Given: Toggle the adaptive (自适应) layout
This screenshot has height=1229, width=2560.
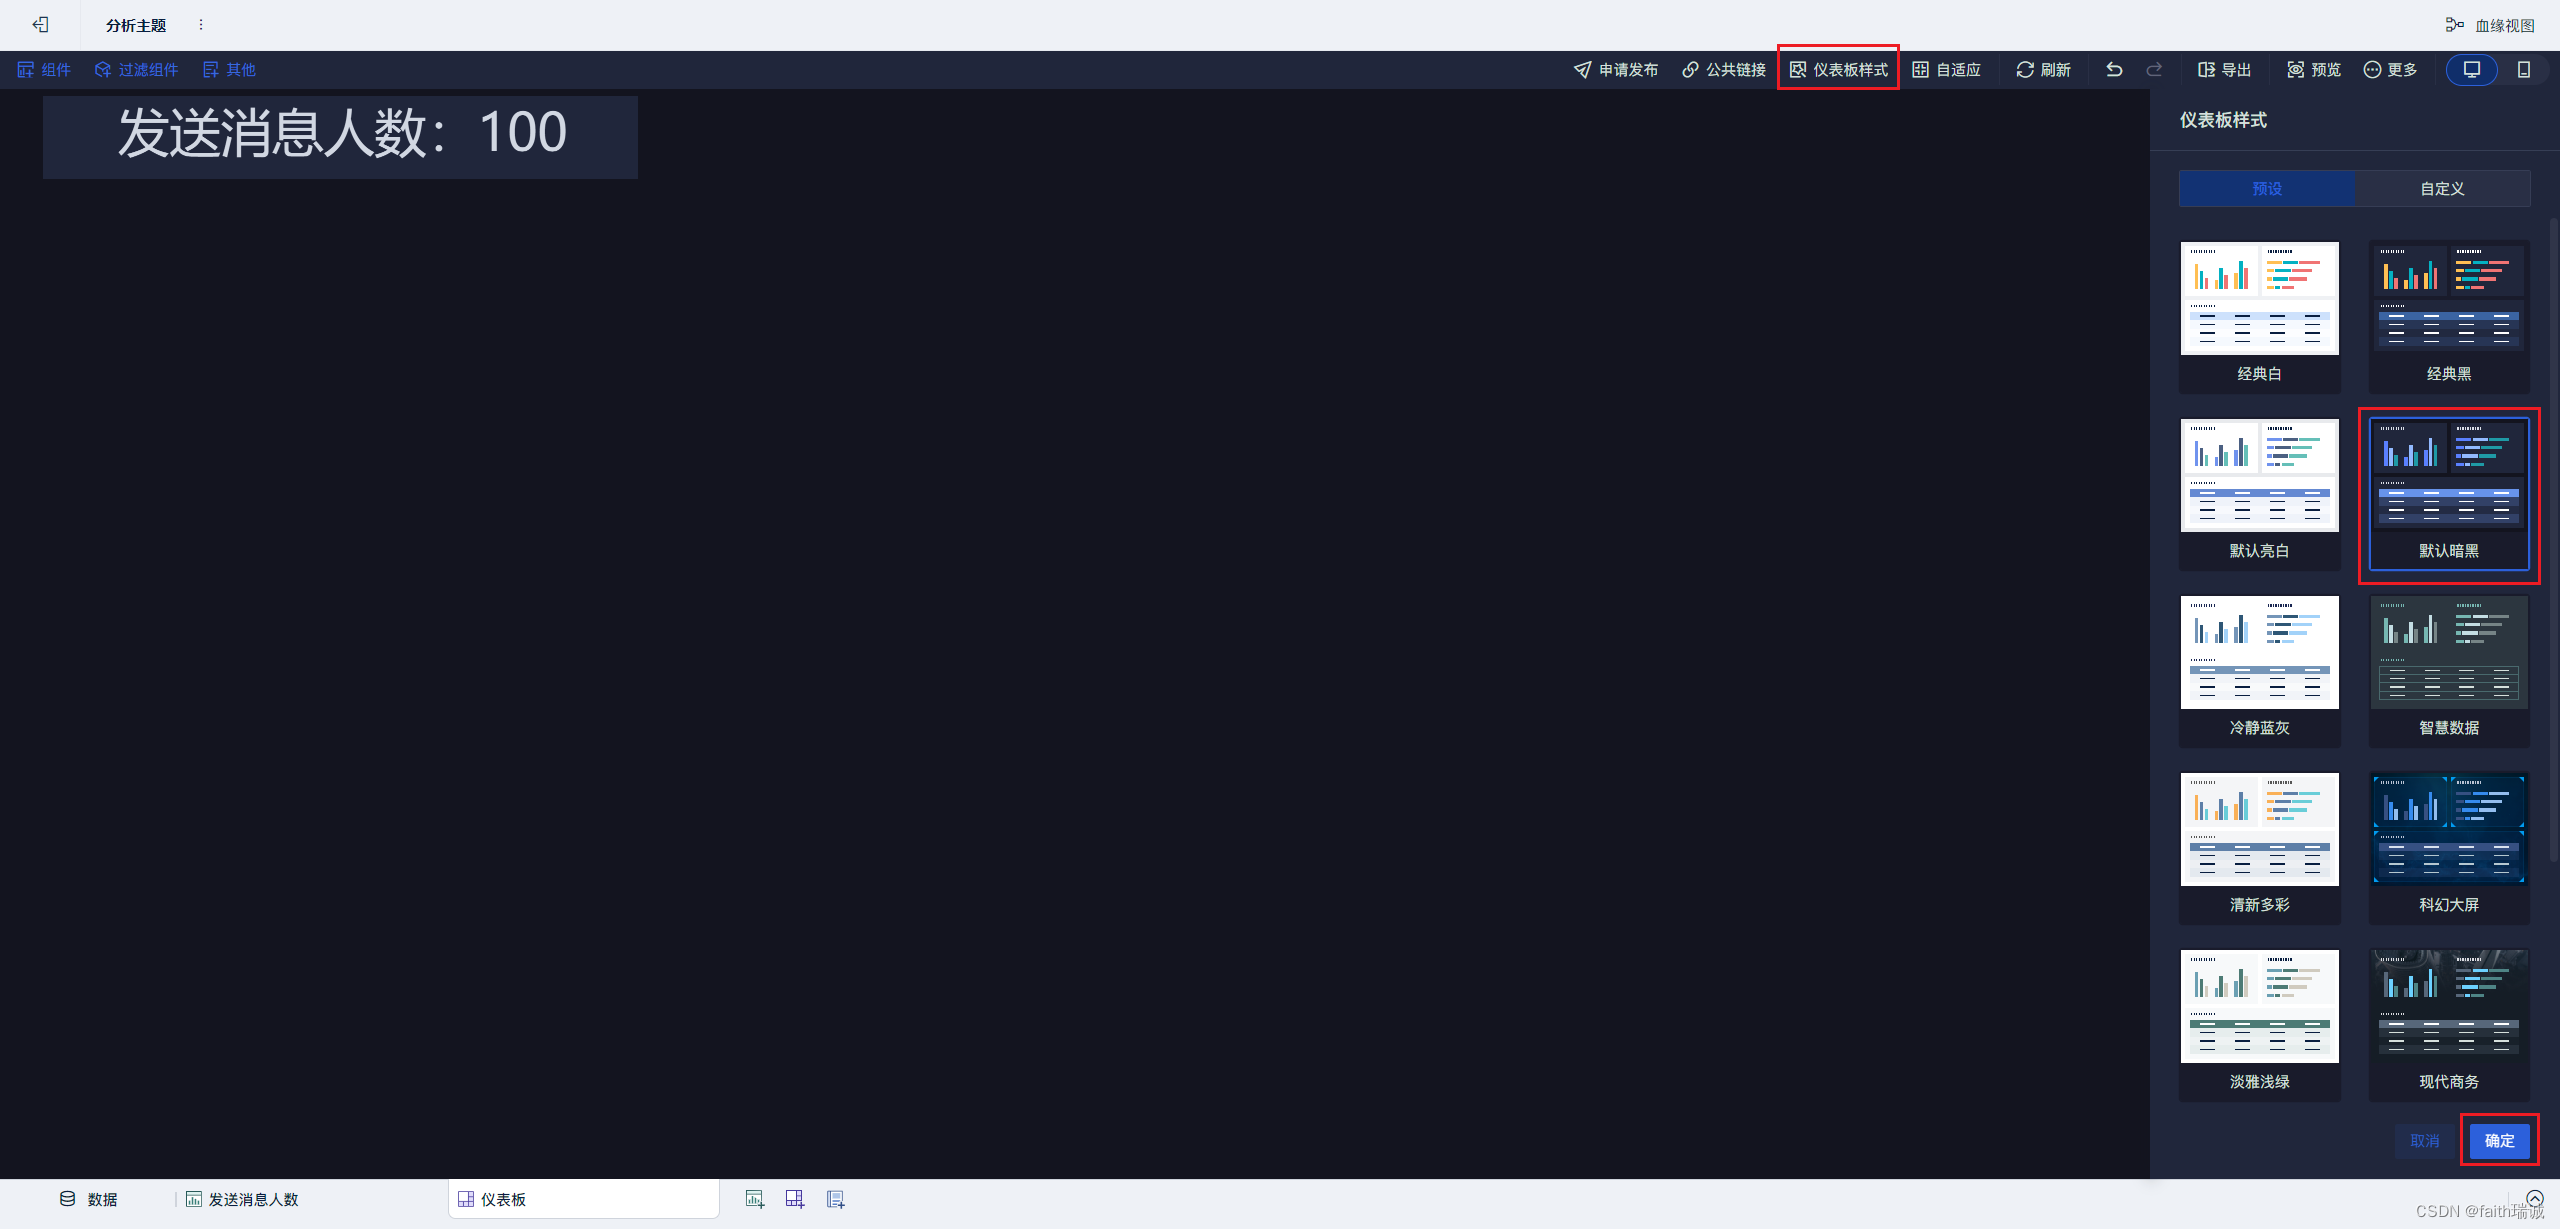Looking at the screenshot, I should [1946, 69].
